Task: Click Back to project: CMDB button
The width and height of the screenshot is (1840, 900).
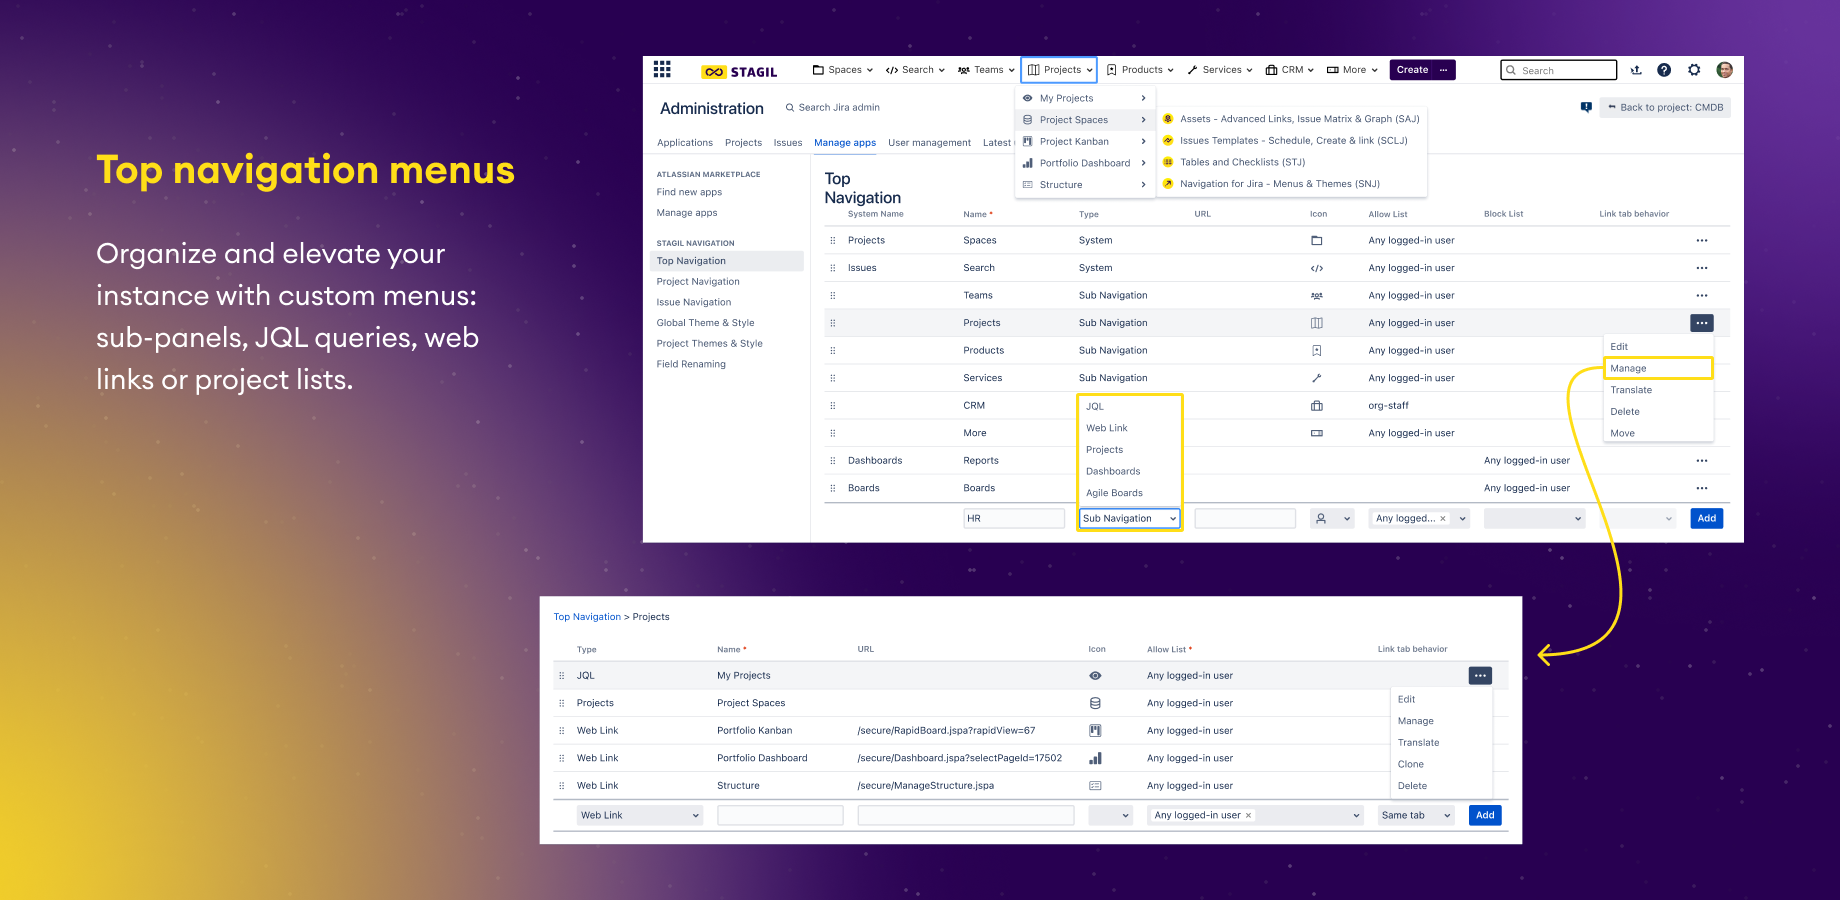Action: pos(1665,107)
